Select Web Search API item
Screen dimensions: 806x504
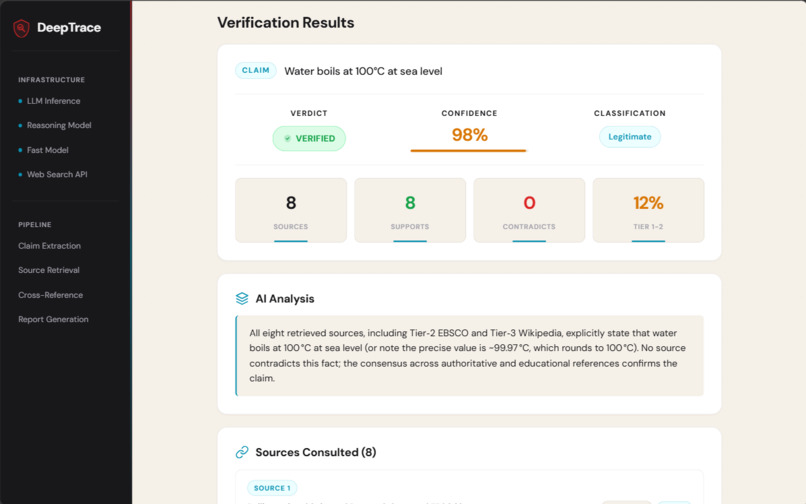point(57,174)
